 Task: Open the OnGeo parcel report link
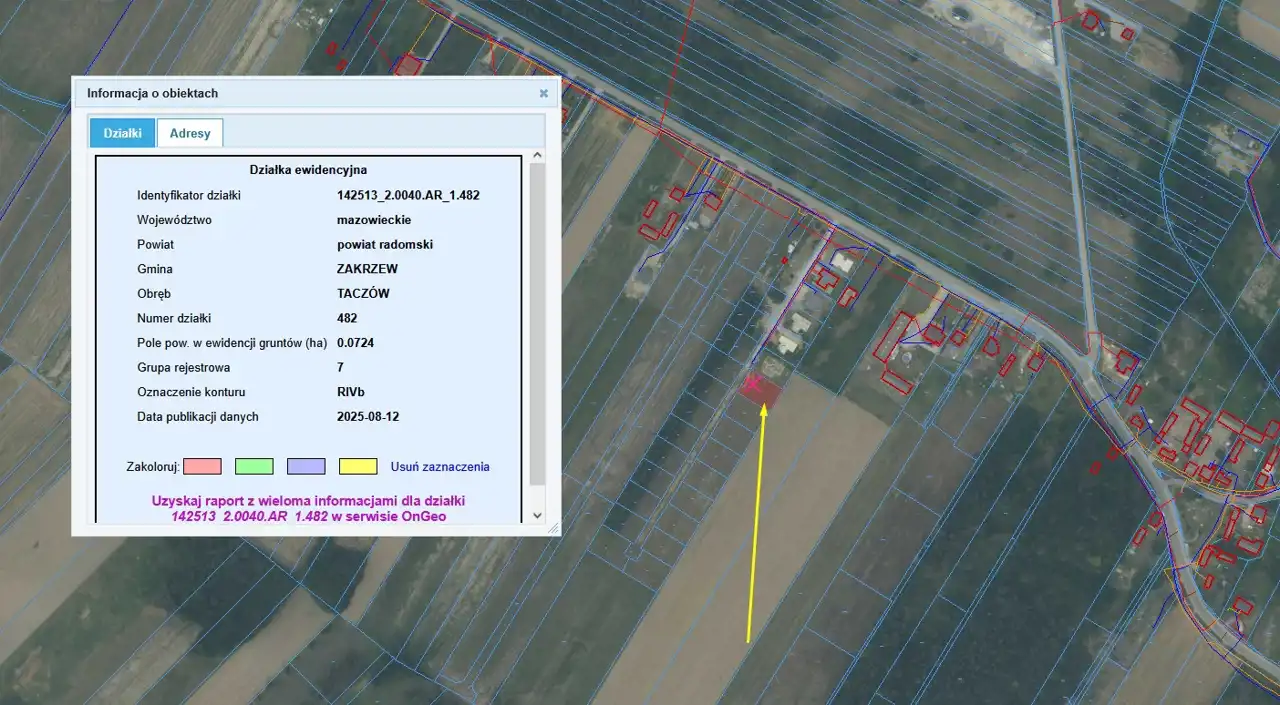pyautogui.click(x=308, y=508)
